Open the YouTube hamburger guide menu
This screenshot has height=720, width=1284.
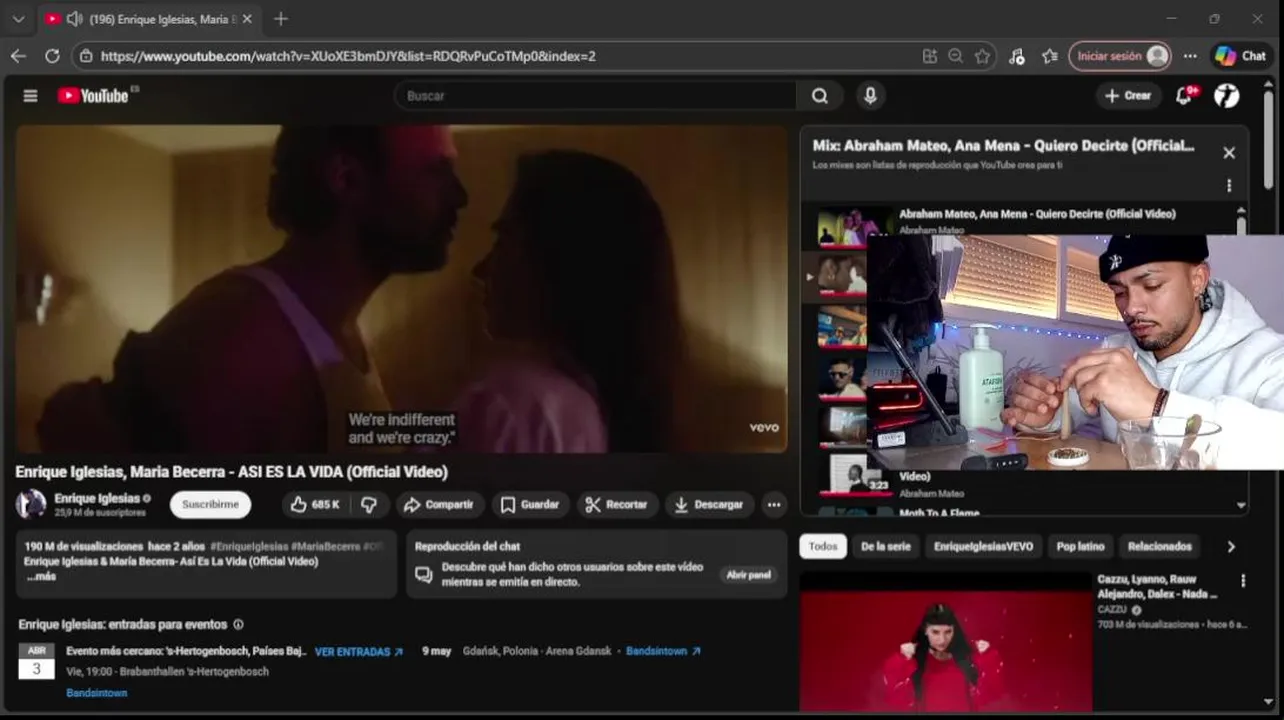[30, 96]
